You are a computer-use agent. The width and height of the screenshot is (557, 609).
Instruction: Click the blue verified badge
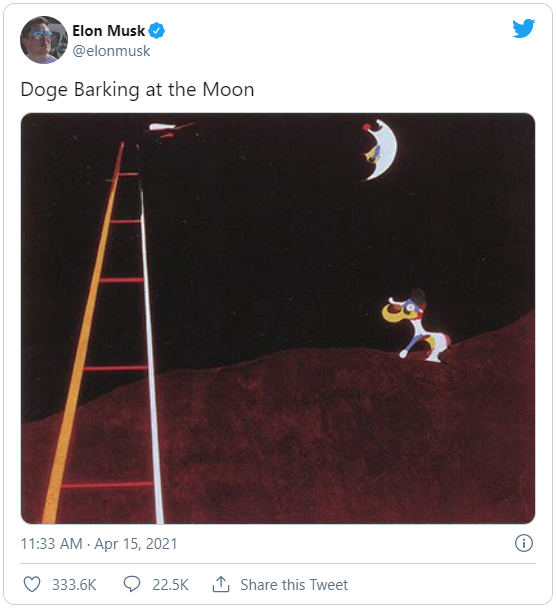157,31
